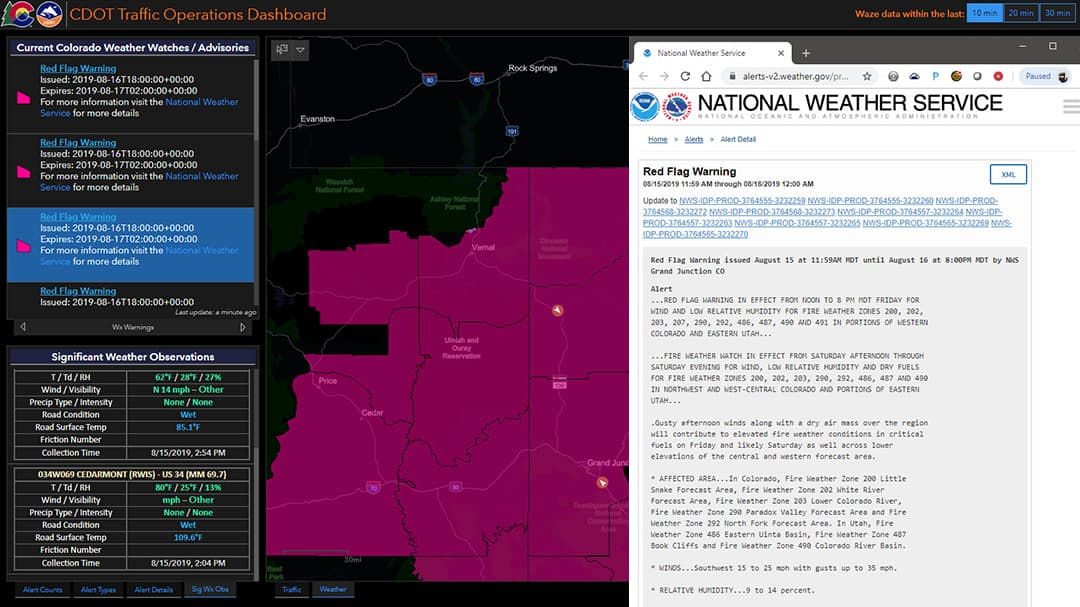Image resolution: width=1080 pixels, height=607 pixels.
Task: Switch the map to the Weather tab
Action: 333,589
